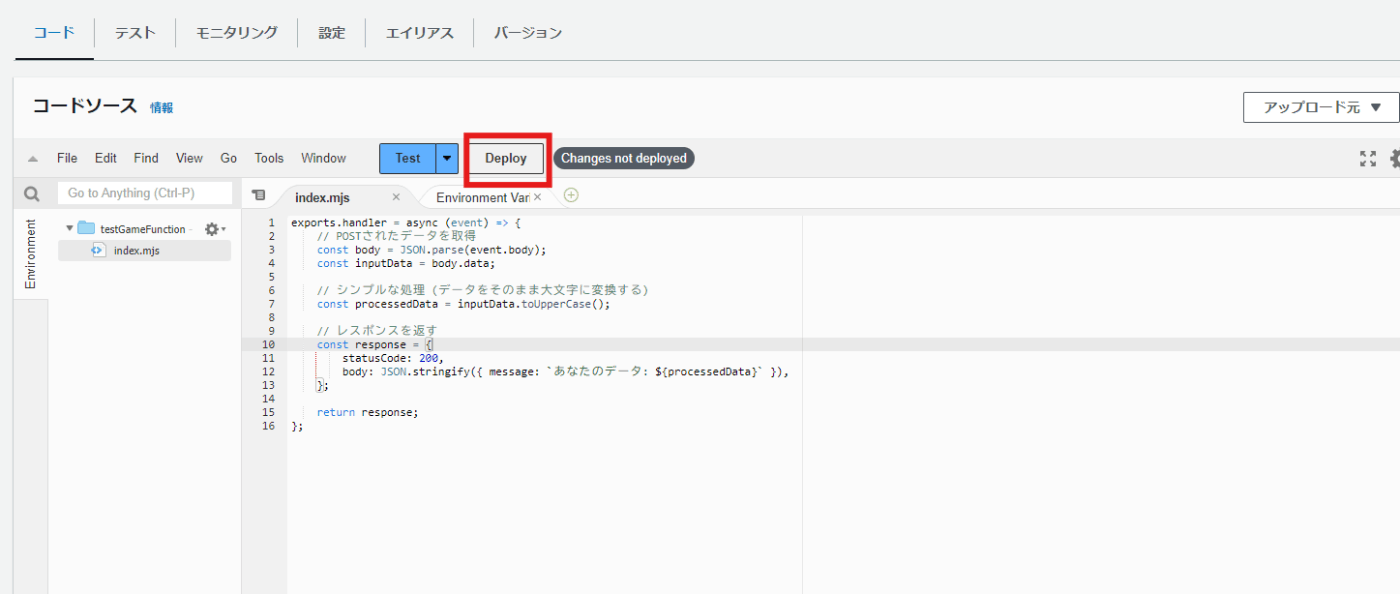1400x594 pixels.
Task: Click line number 10 in the gutter
Action: 268,344
